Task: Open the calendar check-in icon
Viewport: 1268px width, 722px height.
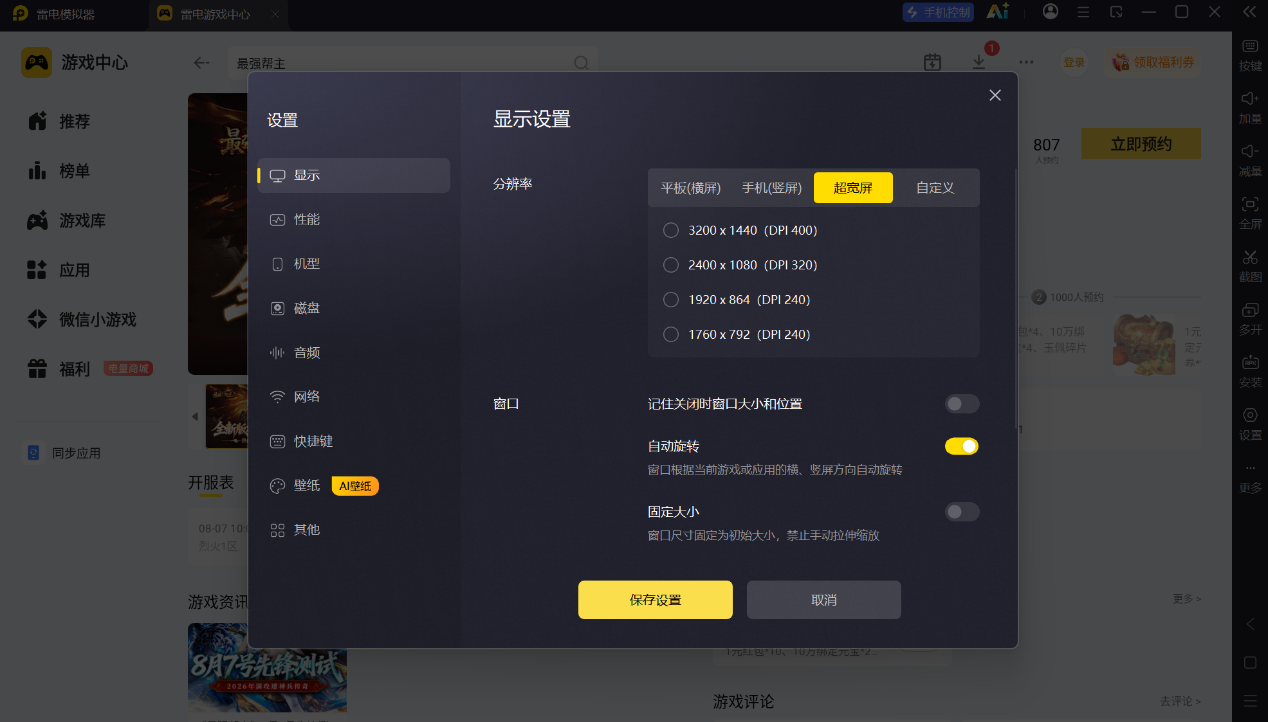Action: (x=932, y=62)
